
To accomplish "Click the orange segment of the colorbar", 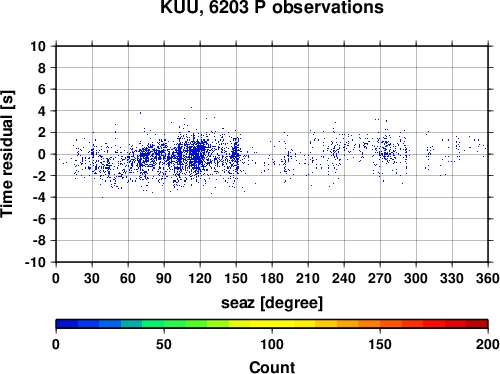I will click(369, 324).
